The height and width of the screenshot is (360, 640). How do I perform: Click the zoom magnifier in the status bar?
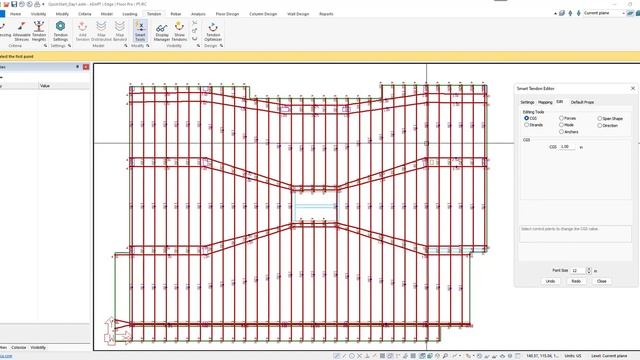[445, 356]
